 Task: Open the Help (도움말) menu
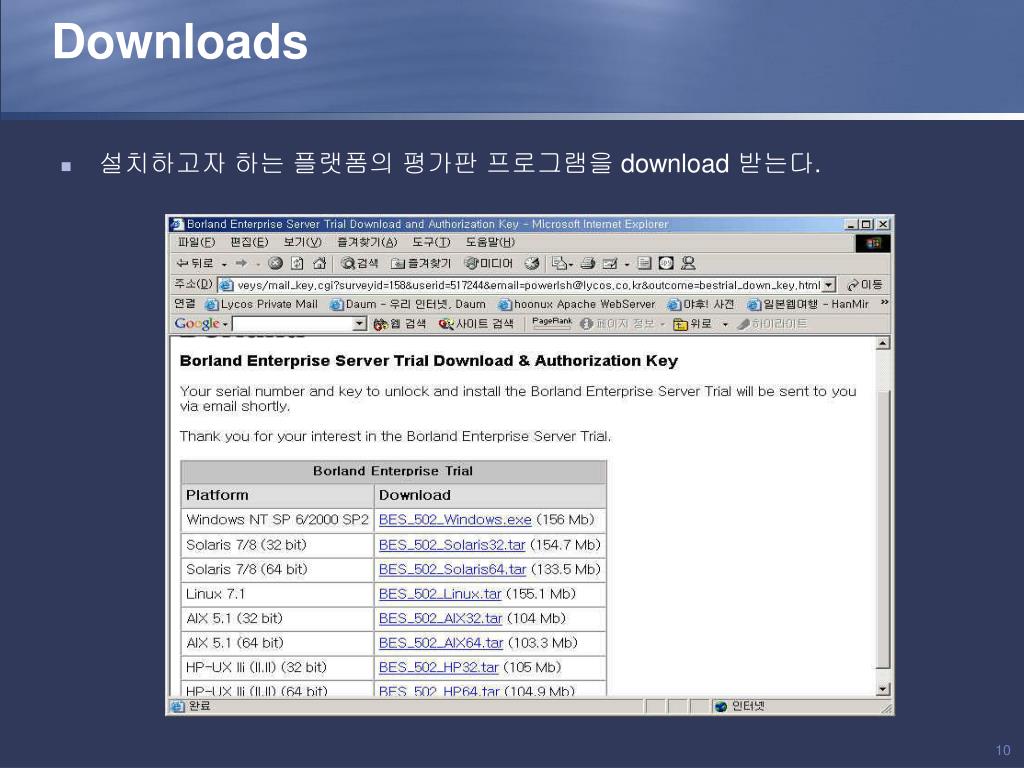tap(490, 242)
